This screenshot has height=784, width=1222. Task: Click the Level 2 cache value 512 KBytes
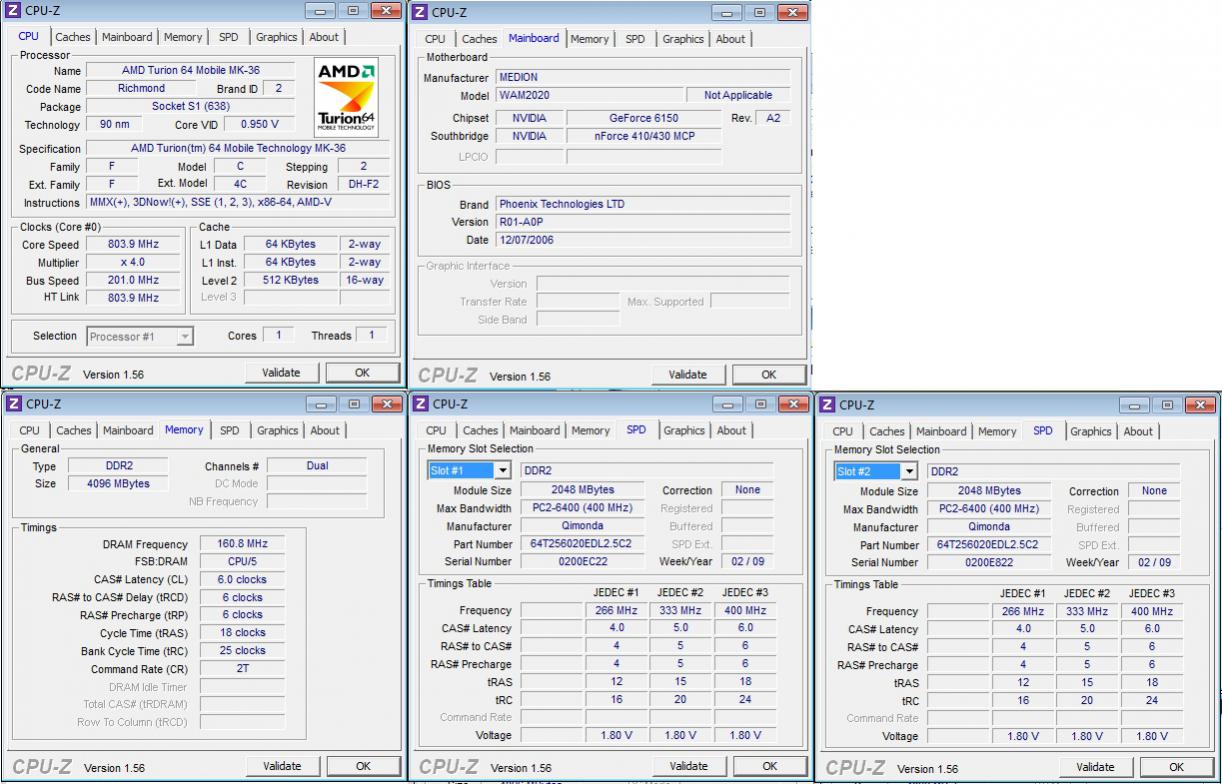pos(290,281)
